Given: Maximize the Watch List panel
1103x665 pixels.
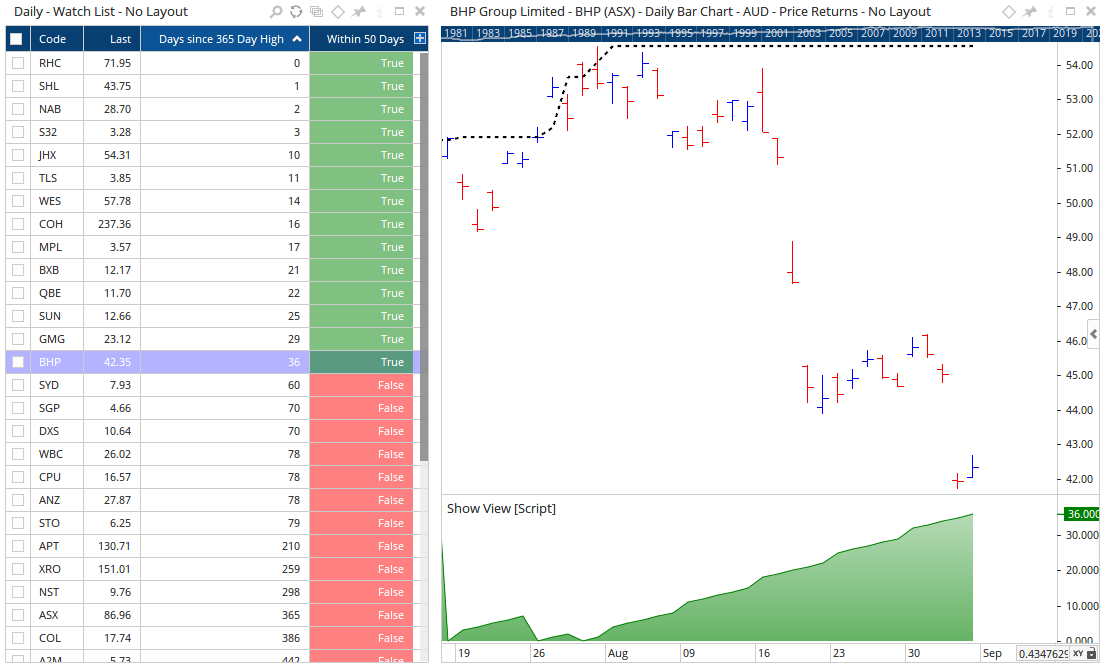Looking at the screenshot, I should (x=400, y=11).
